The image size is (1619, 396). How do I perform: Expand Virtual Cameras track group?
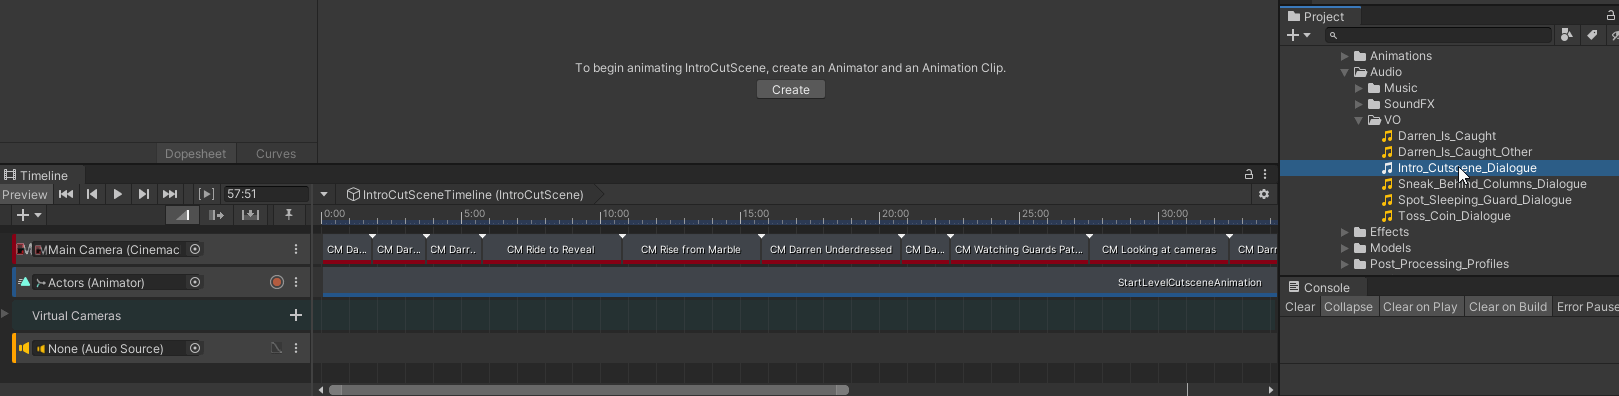pyautogui.click(x=5, y=315)
